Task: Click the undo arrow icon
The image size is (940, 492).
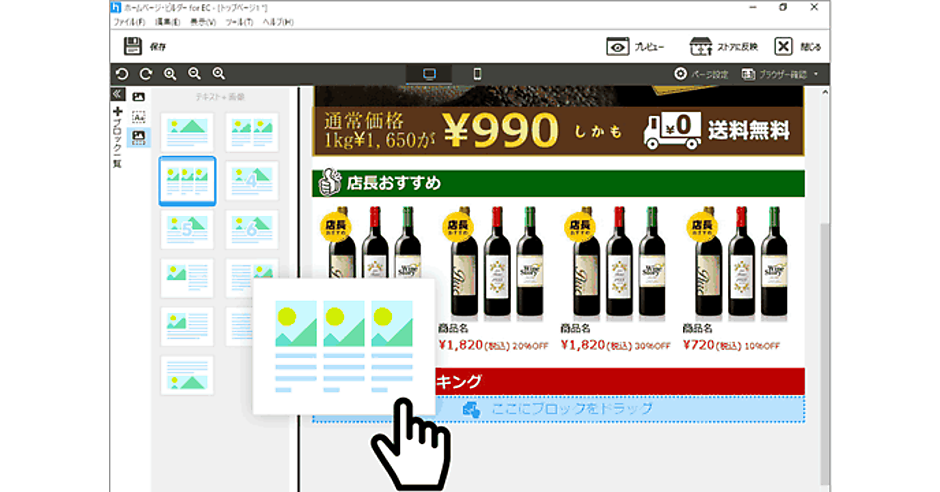Action: click(x=122, y=74)
